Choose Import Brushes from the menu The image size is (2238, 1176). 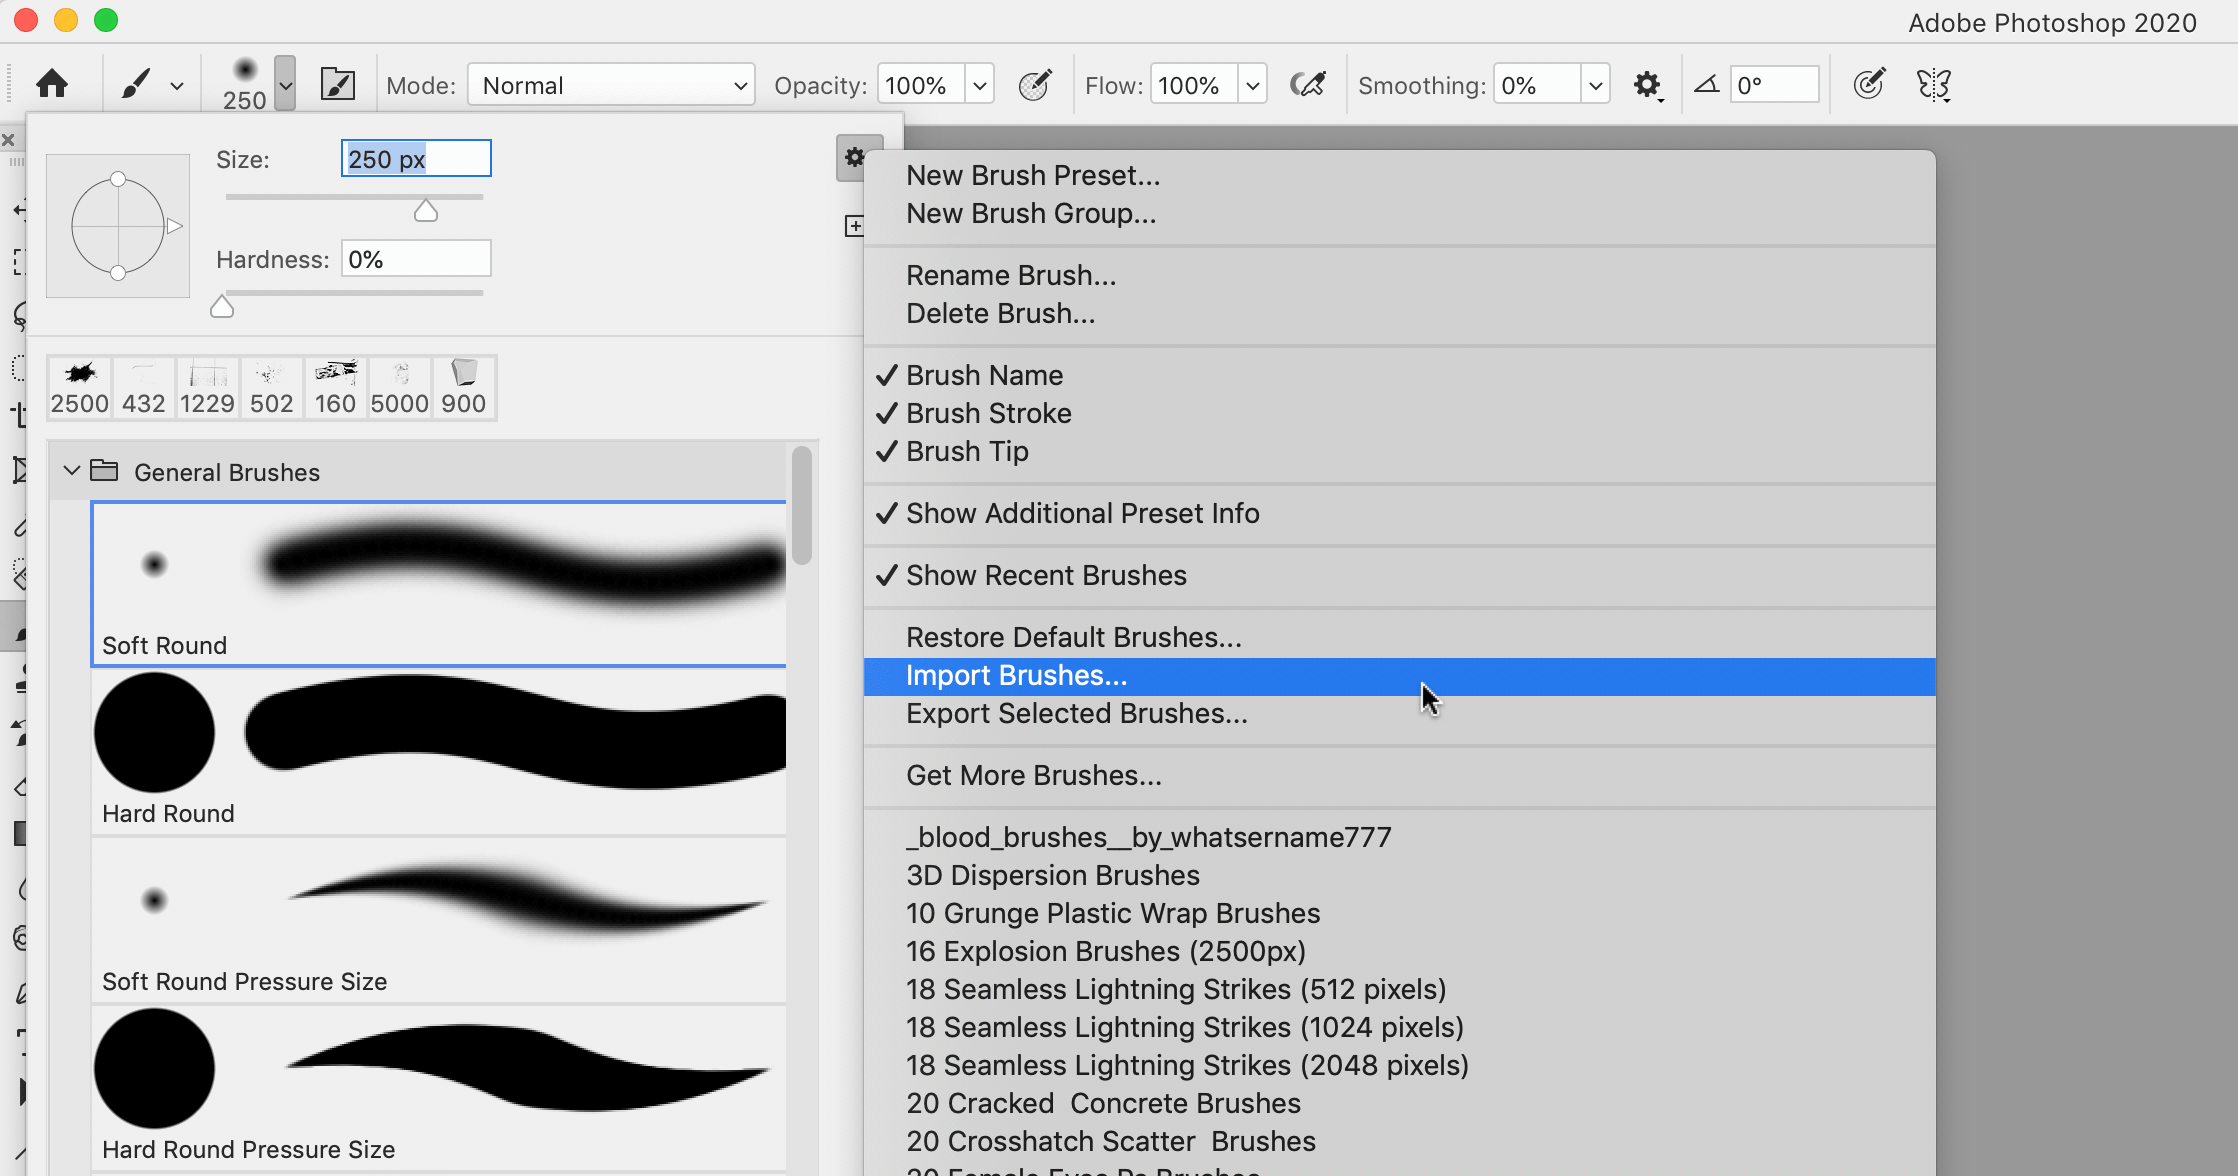tap(1016, 675)
